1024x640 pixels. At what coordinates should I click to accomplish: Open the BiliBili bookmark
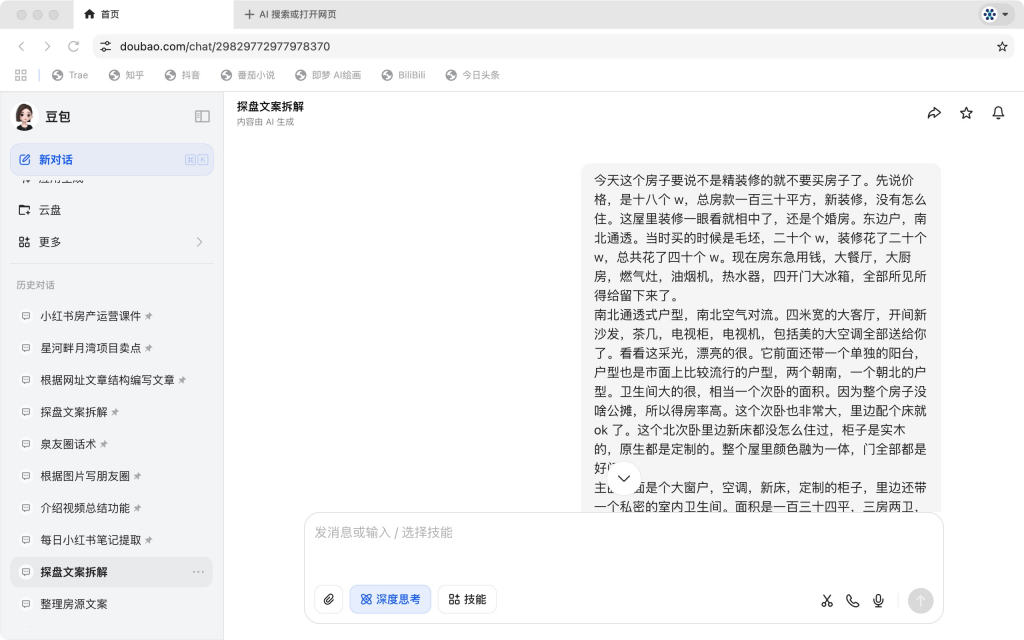click(x=404, y=74)
